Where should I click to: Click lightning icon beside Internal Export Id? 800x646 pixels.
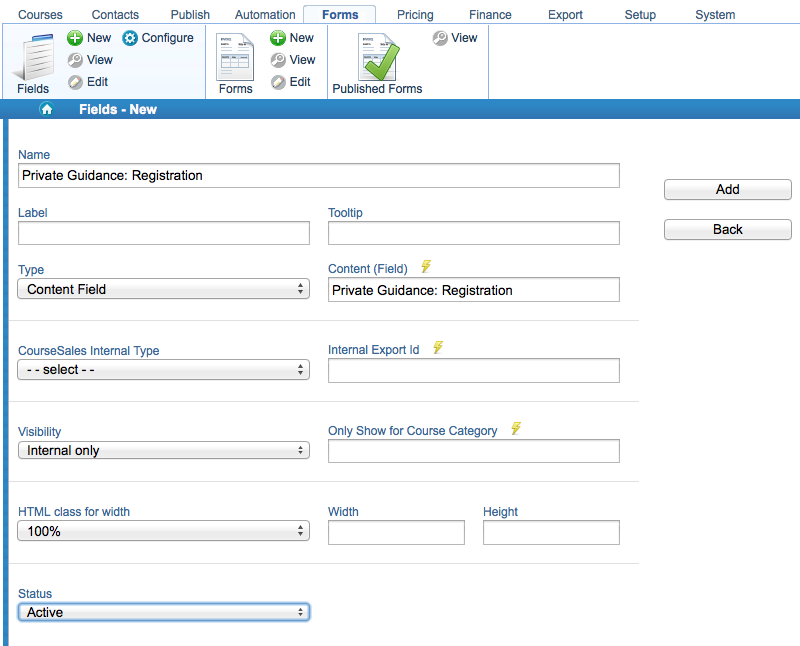(438, 347)
